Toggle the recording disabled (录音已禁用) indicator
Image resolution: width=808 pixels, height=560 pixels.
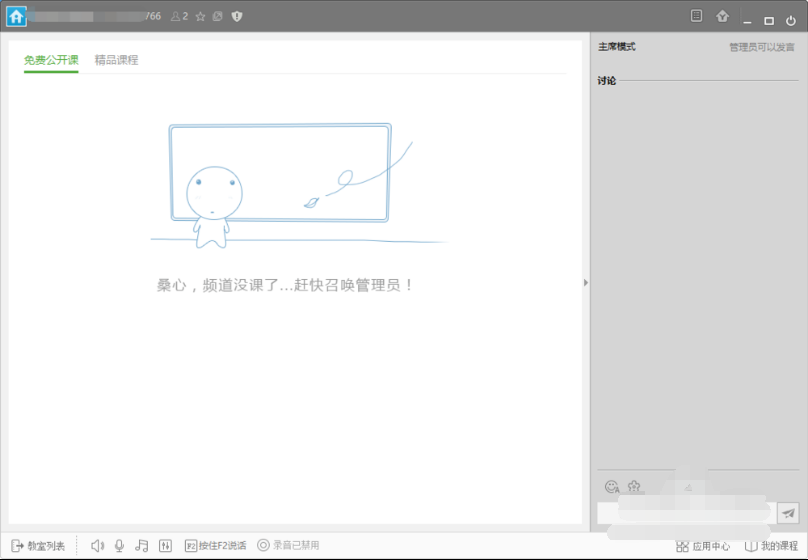tap(288, 545)
